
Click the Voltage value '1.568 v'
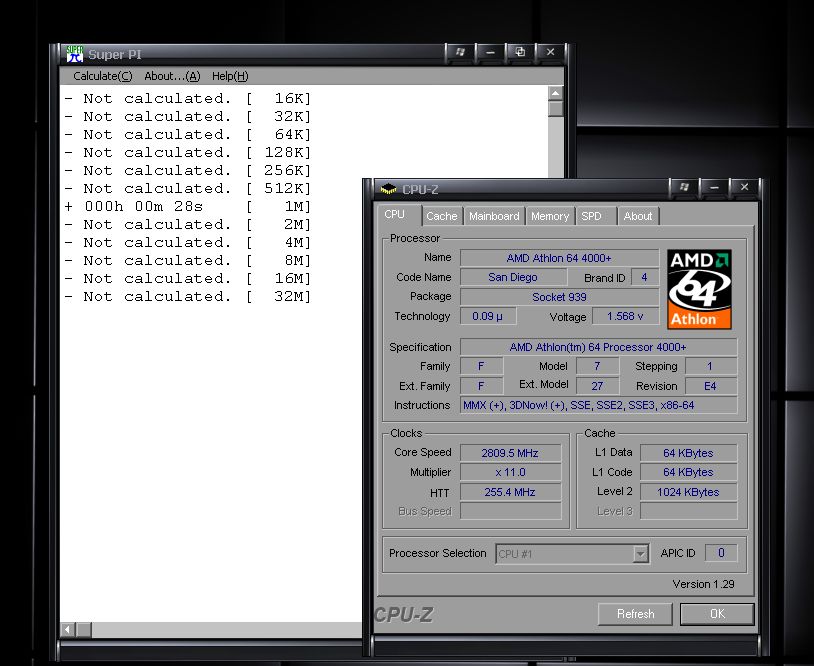click(626, 316)
